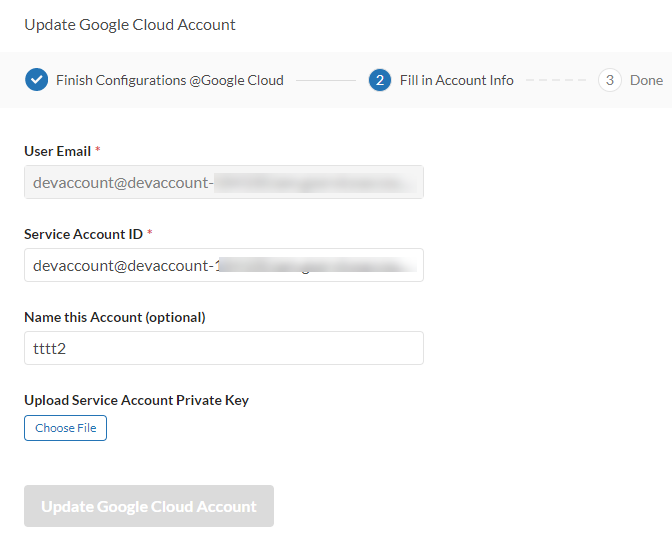
Task: Select the Finish Configurations @Google Cloud step
Action: [x=169, y=80]
